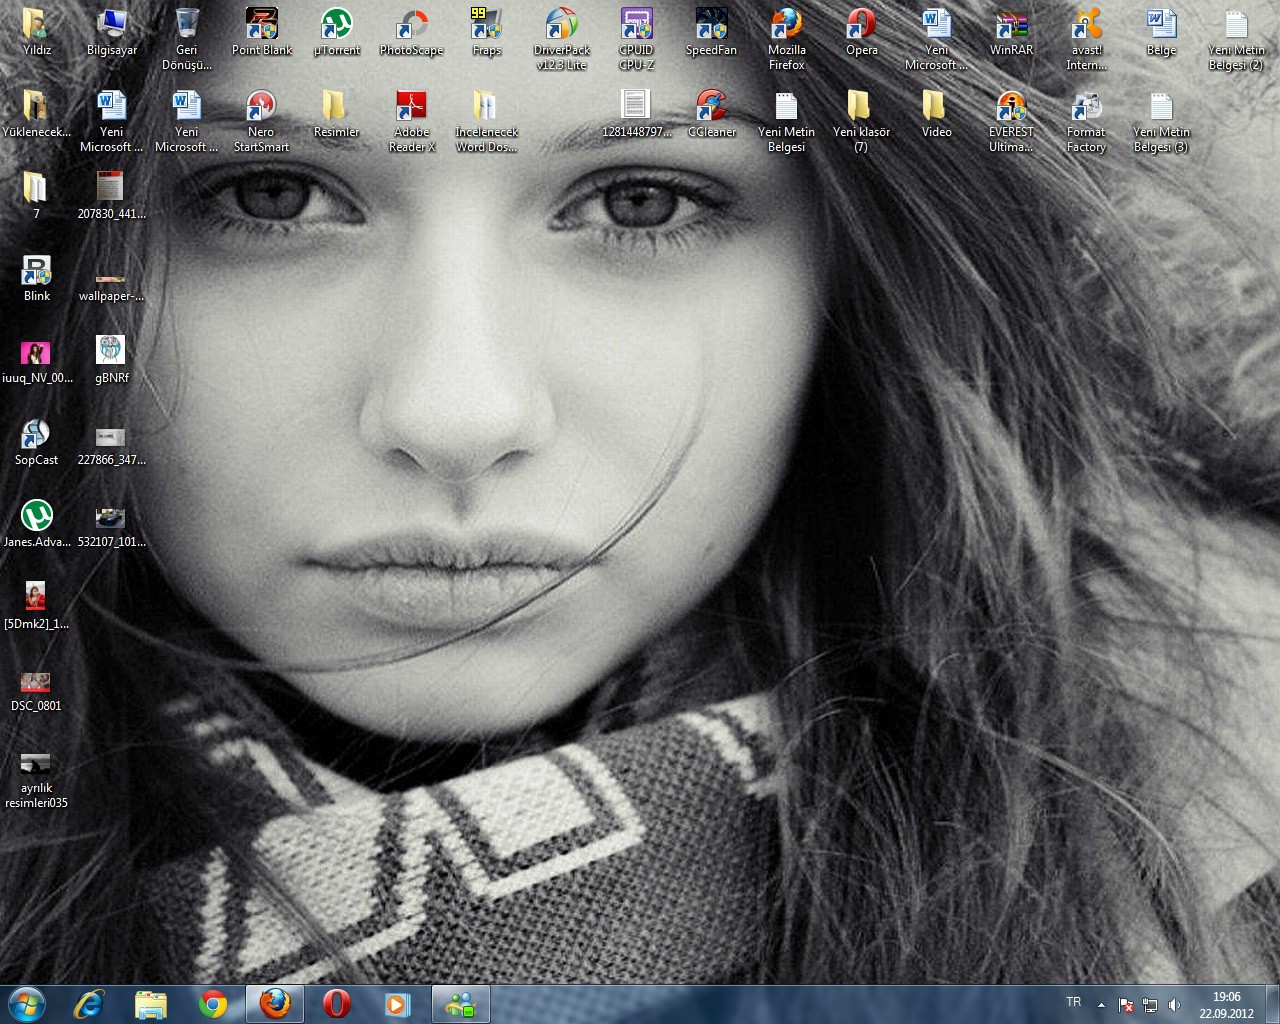The image size is (1280, 1024).
Task: Click the TR language indicator
Action: click(x=1074, y=1002)
